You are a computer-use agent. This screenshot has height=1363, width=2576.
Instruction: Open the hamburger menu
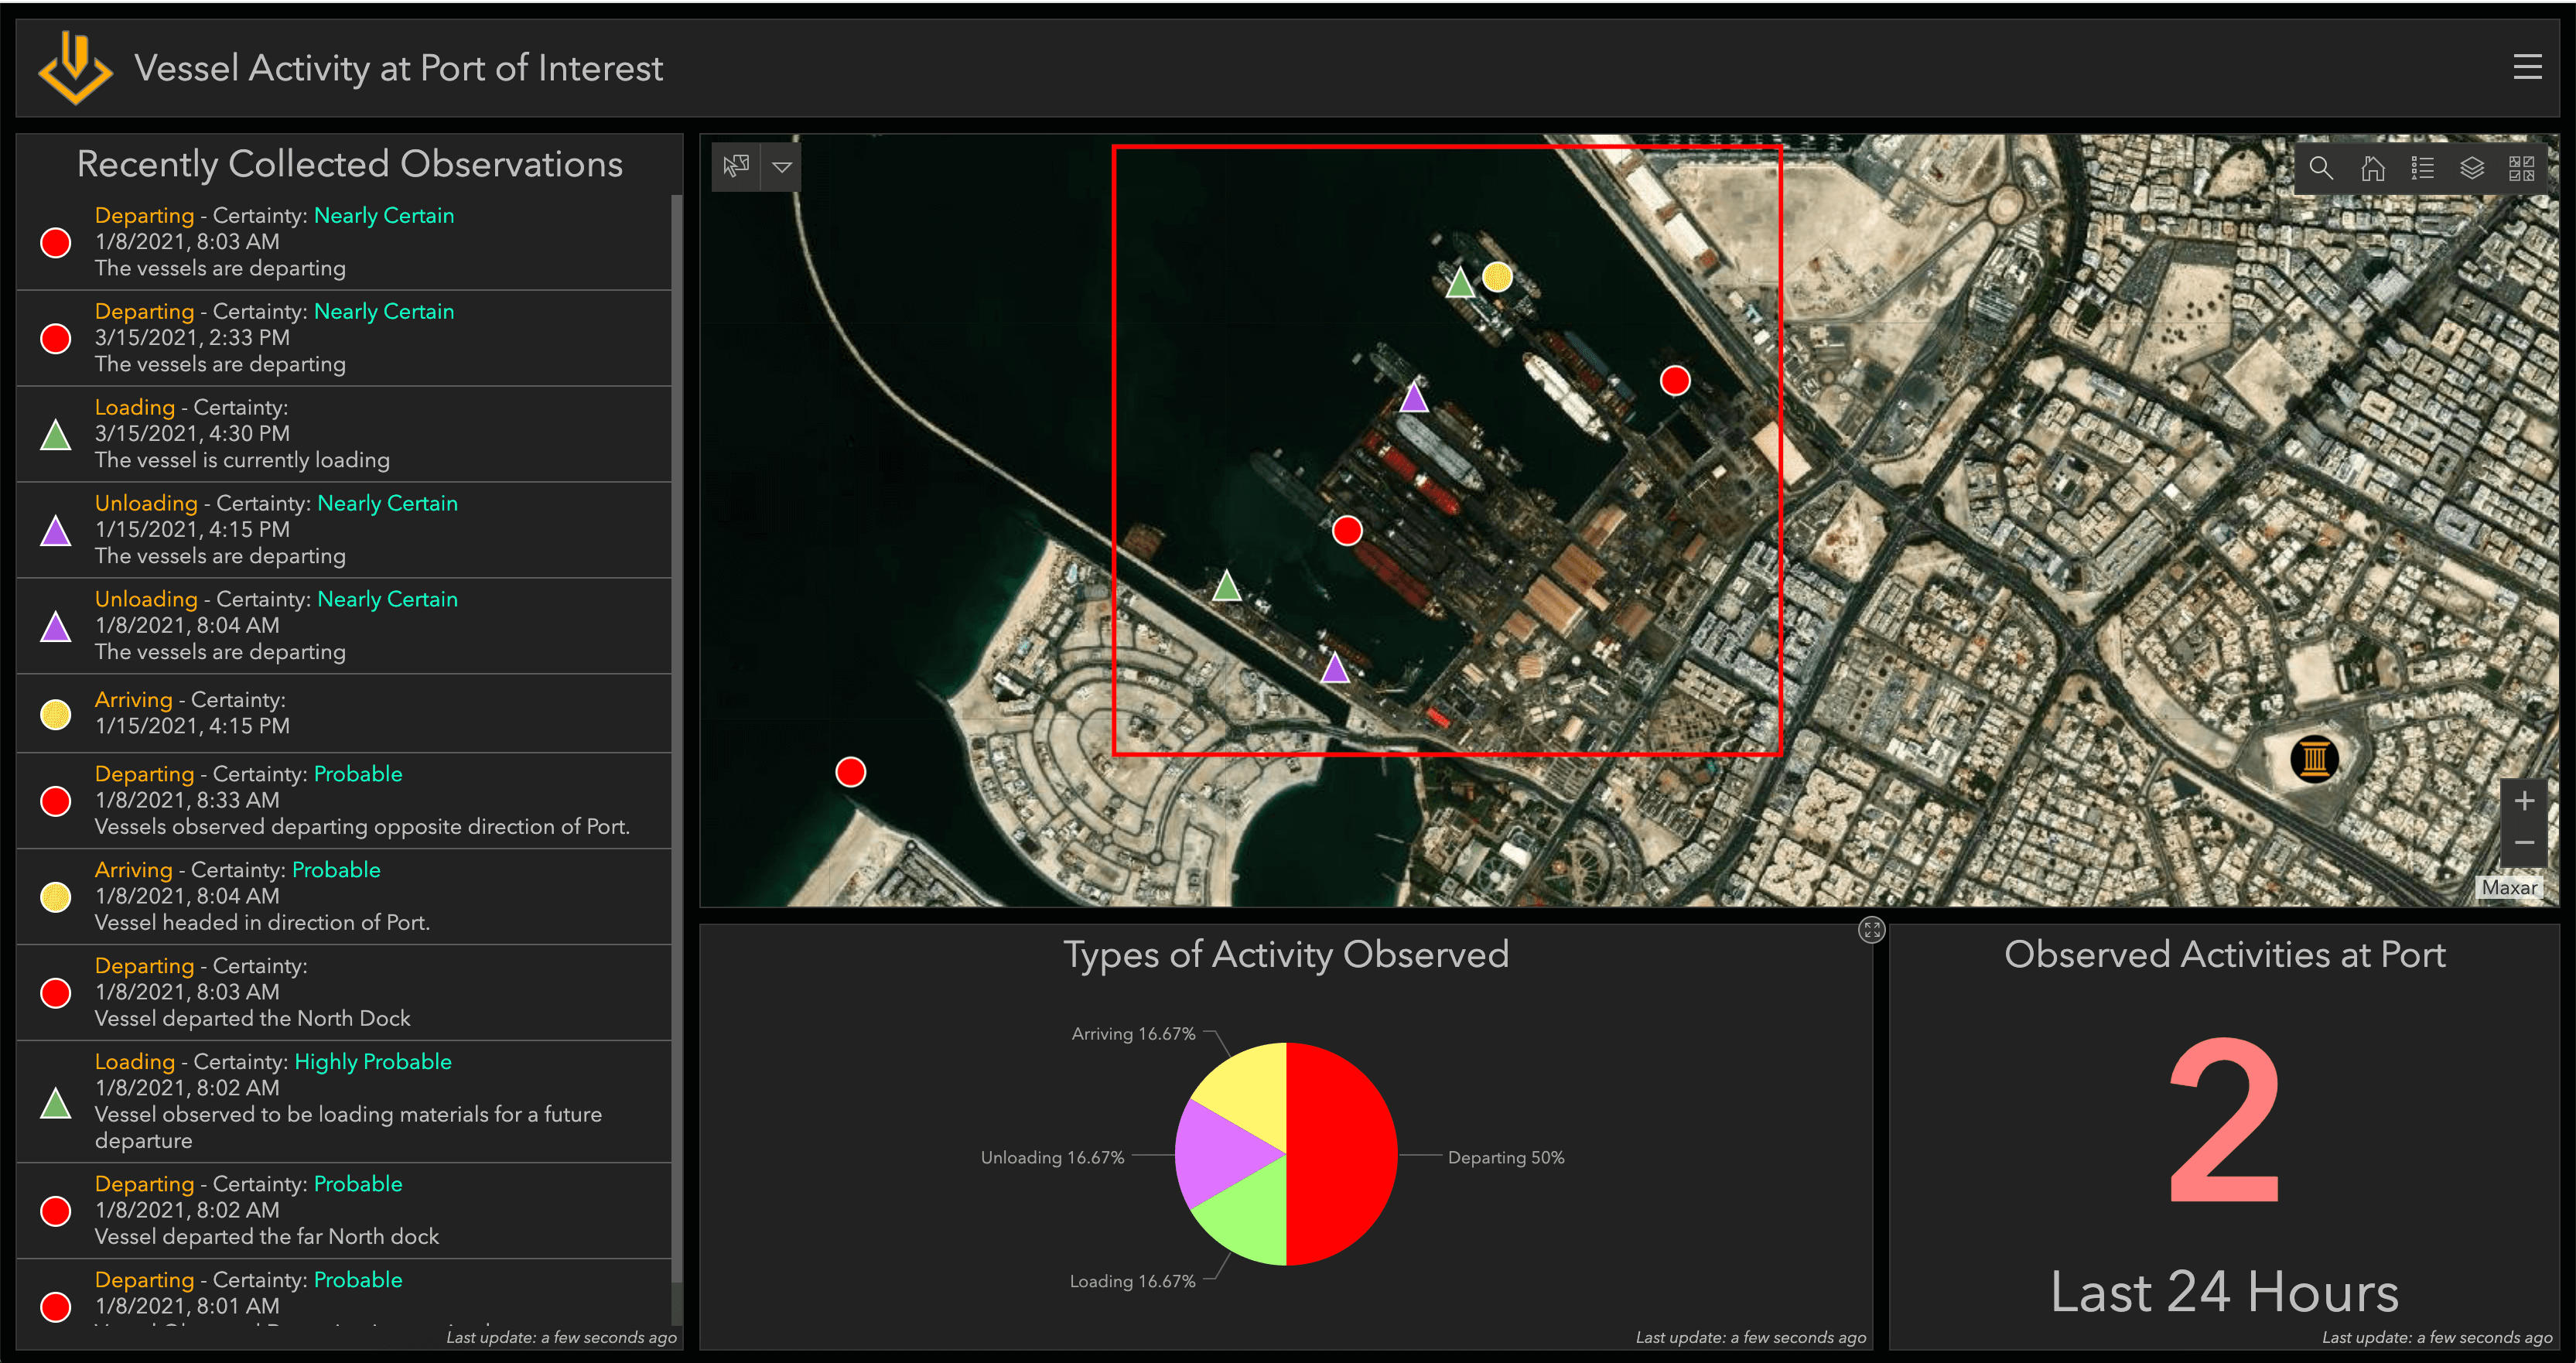click(2529, 67)
